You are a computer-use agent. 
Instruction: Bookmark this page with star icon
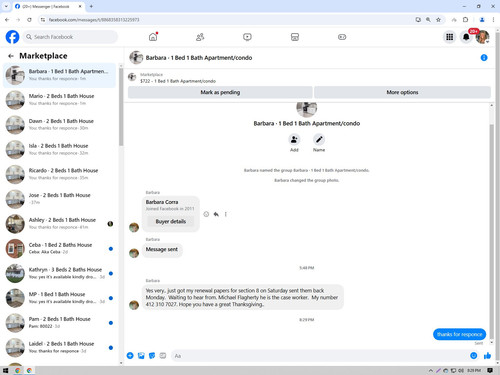click(x=438, y=20)
